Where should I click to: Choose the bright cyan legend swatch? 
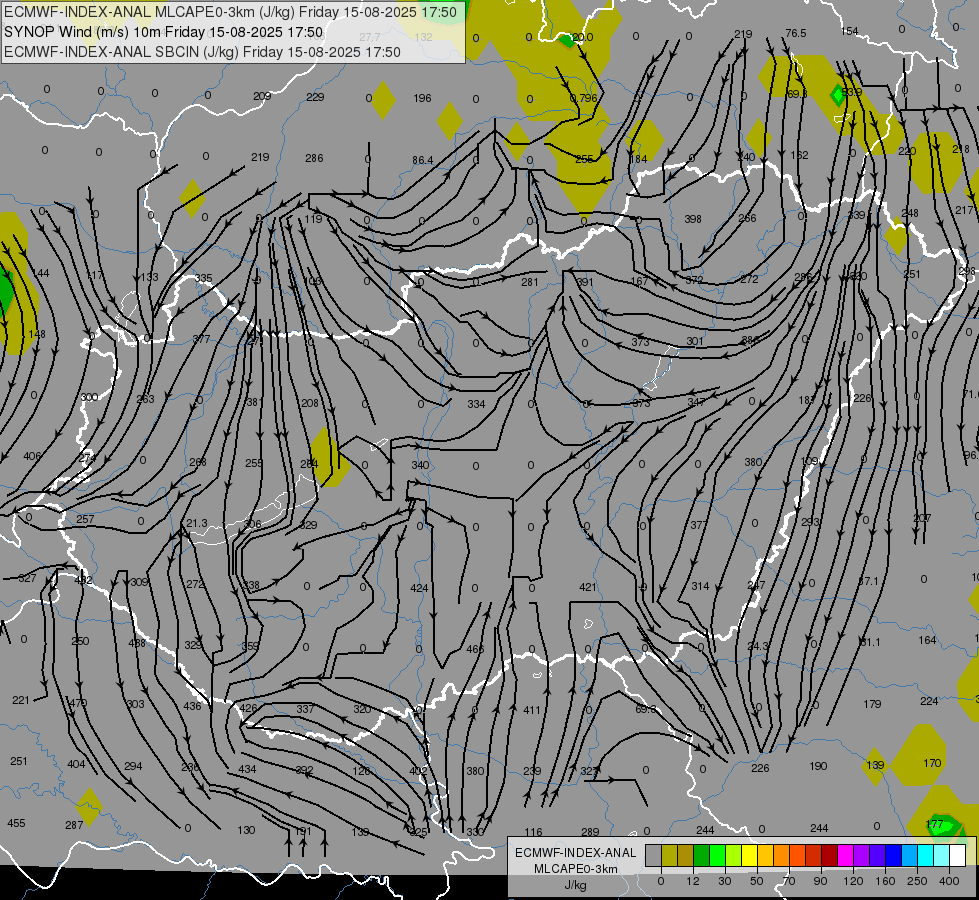click(x=926, y=855)
